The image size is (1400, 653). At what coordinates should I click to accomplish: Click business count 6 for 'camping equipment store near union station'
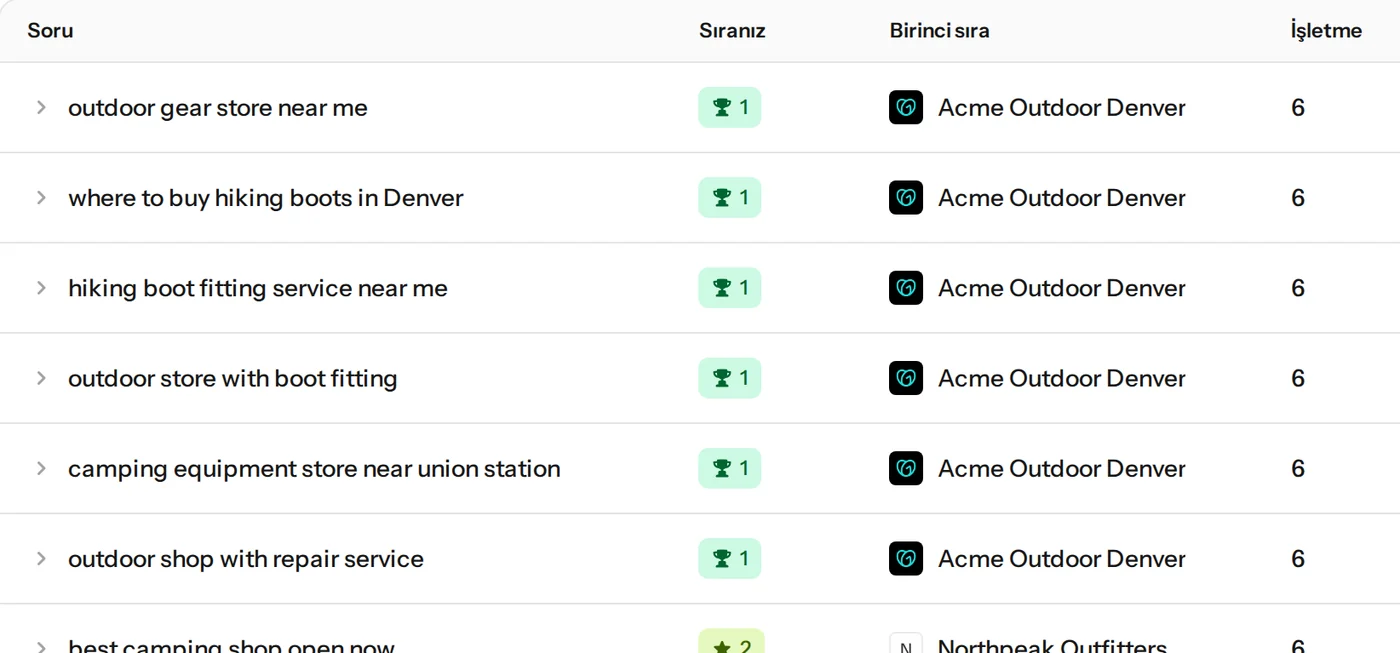point(1298,468)
